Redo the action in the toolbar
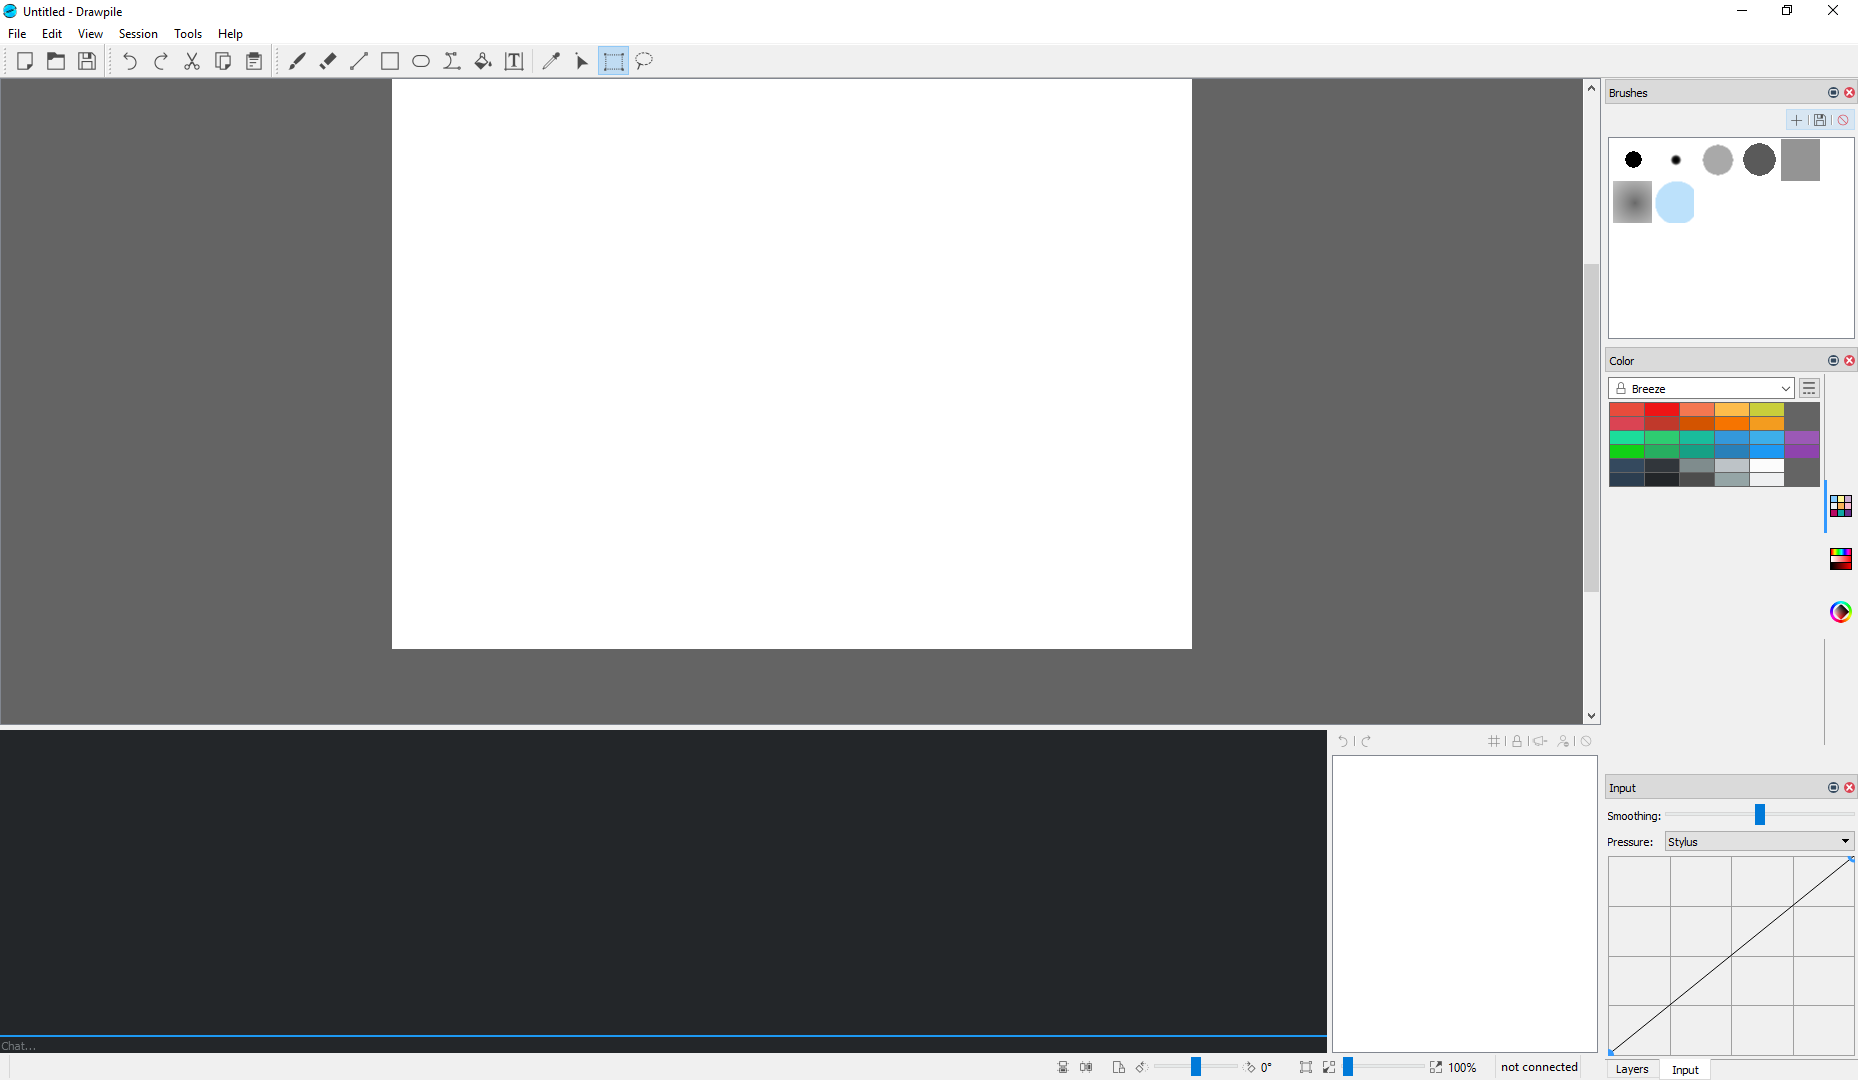Image resolution: width=1858 pixels, height=1080 pixels. pos(161,61)
